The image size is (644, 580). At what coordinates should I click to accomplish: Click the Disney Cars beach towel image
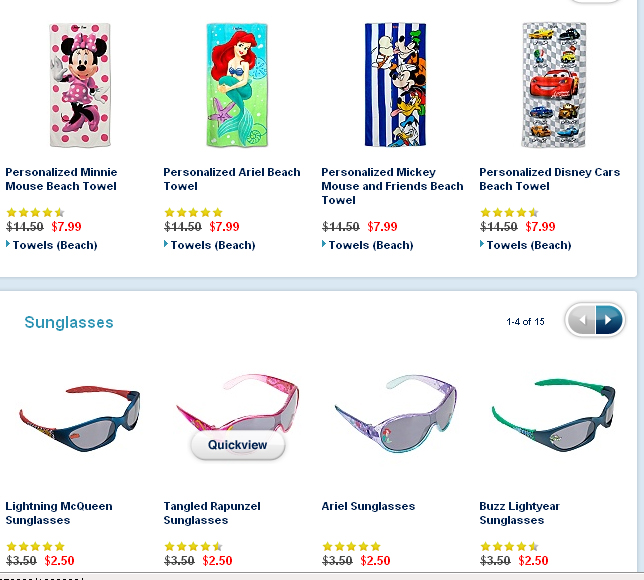(x=554, y=85)
